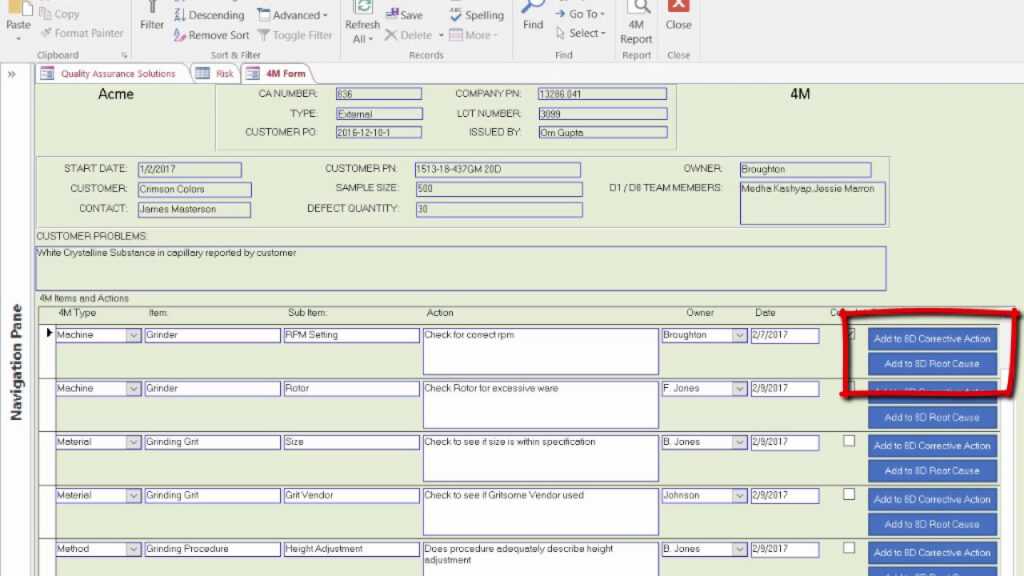Image resolution: width=1024 pixels, height=576 pixels.
Task: Tick the checkbox for the Grinding Grit Size row
Action: (848, 441)
